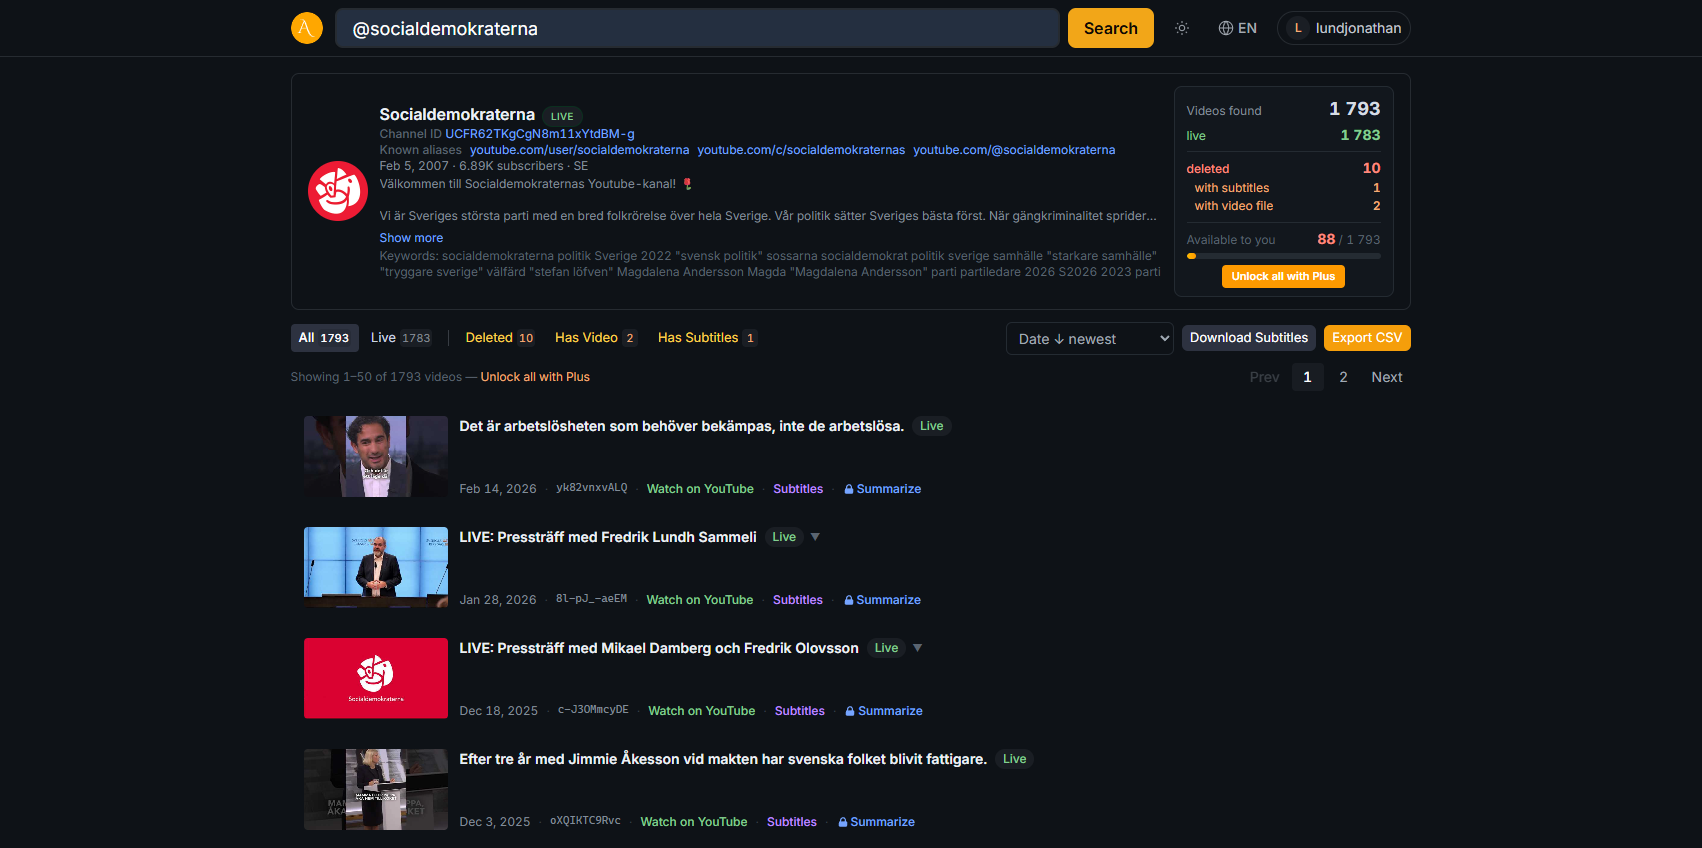Screen dimensions: 1702x848
Task: Toggle the light/dark theme sun icon
Action: click(1182, 28)
